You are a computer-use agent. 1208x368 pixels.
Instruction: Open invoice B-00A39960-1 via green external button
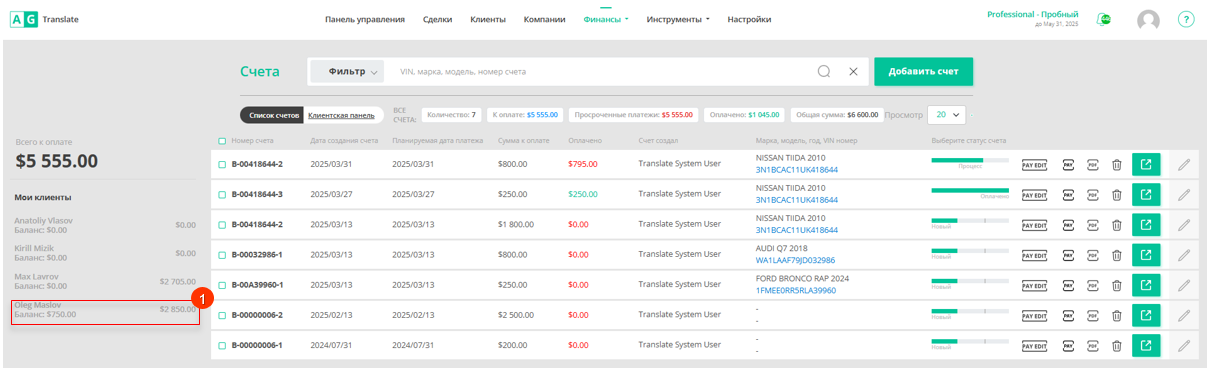pos(1146,284)
